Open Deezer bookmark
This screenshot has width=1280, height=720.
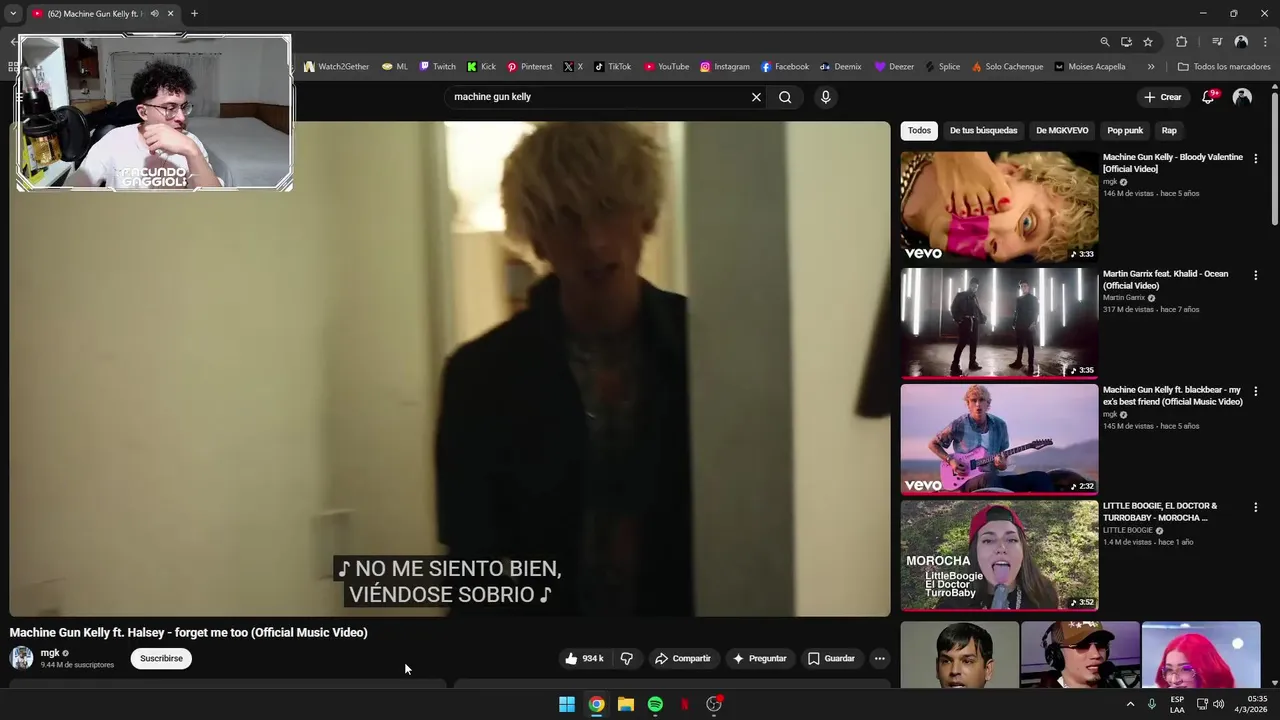tap(894, 67)
